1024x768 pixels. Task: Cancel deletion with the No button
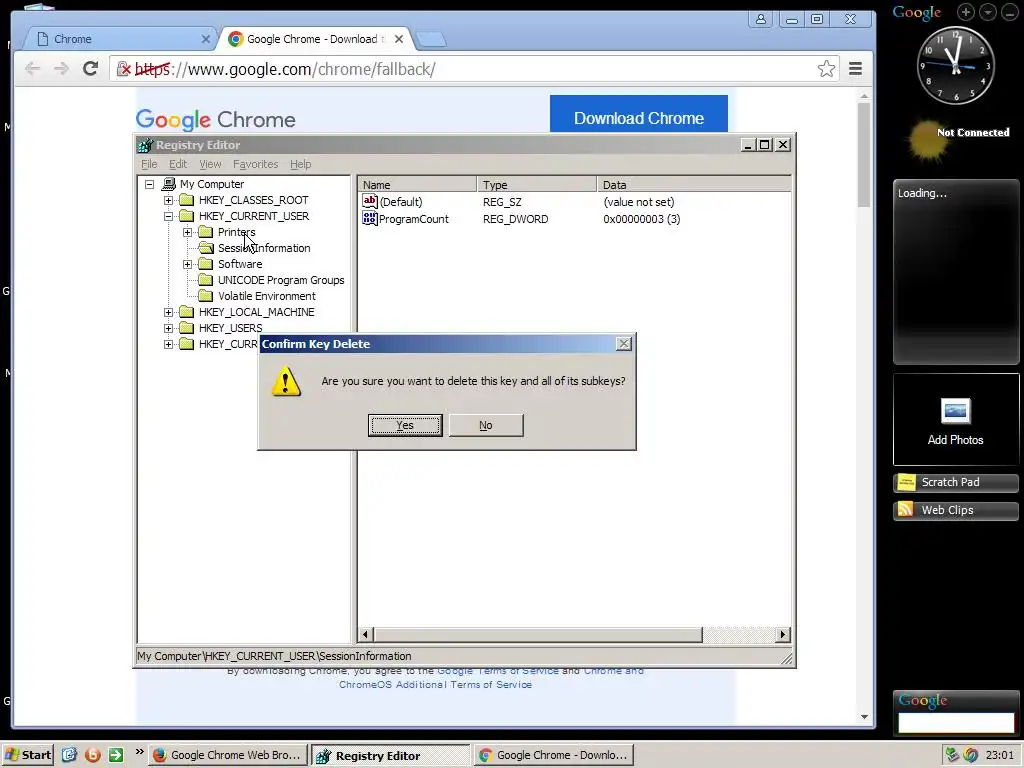[486, 425]
